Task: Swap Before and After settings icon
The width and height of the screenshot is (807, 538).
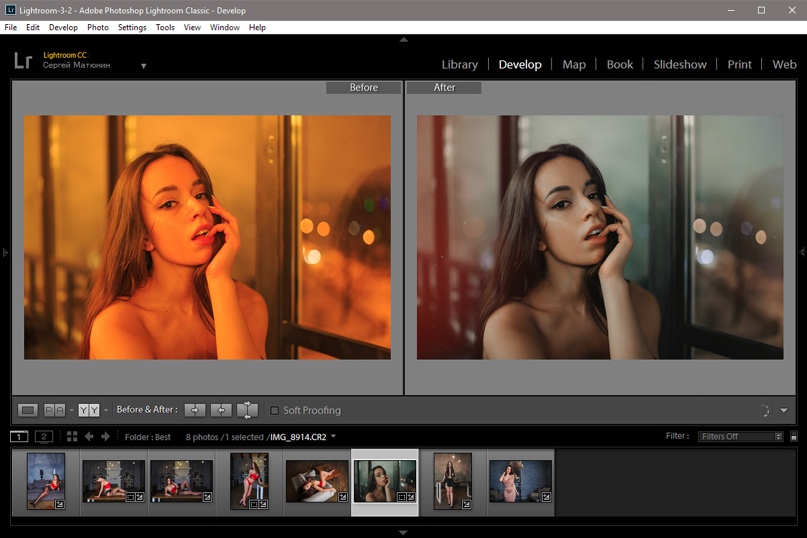Action: (x=247, y=410)
